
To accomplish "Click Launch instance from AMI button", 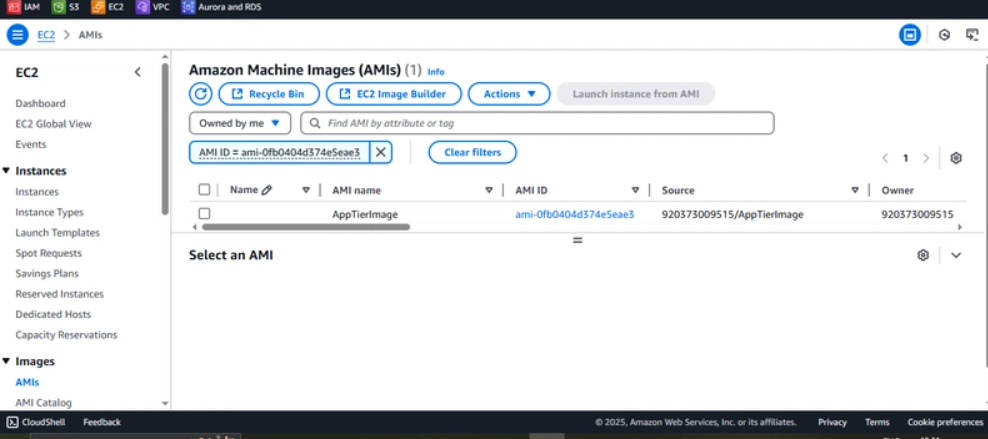I will 636,94.
